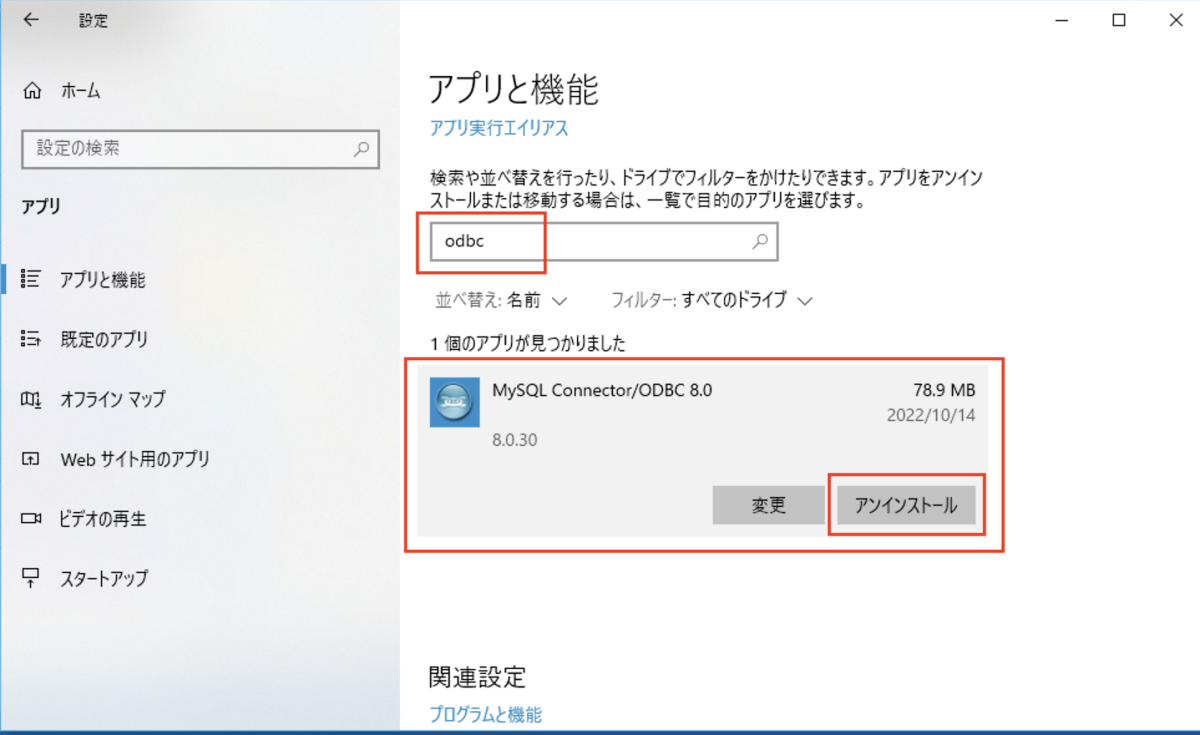The height and width of the screenshot is (735, 1200).
Task: Click the Home house icon
Action: coord(31,91)
